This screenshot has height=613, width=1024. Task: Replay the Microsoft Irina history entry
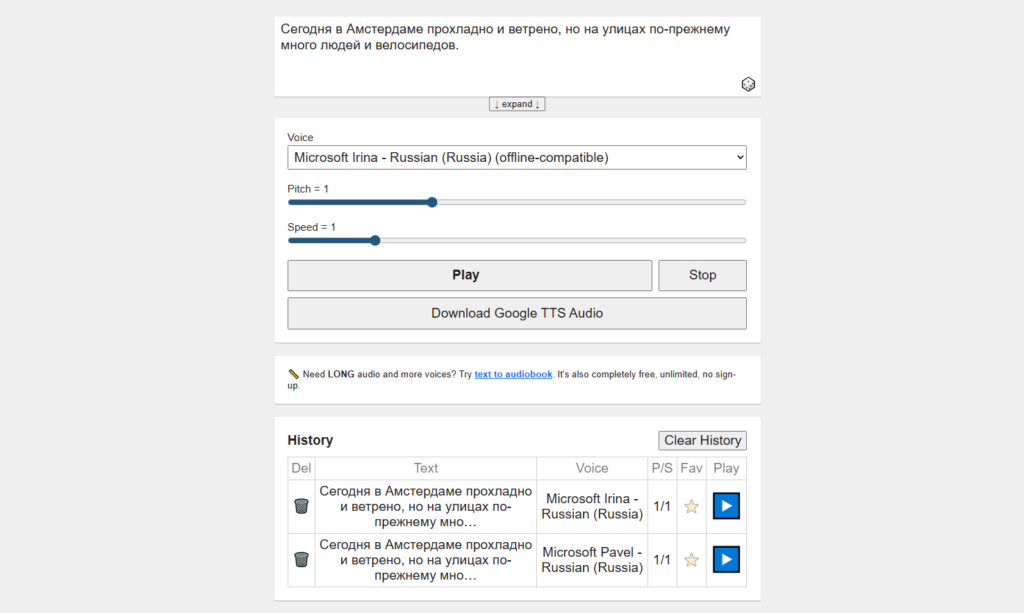pos(726,506)
